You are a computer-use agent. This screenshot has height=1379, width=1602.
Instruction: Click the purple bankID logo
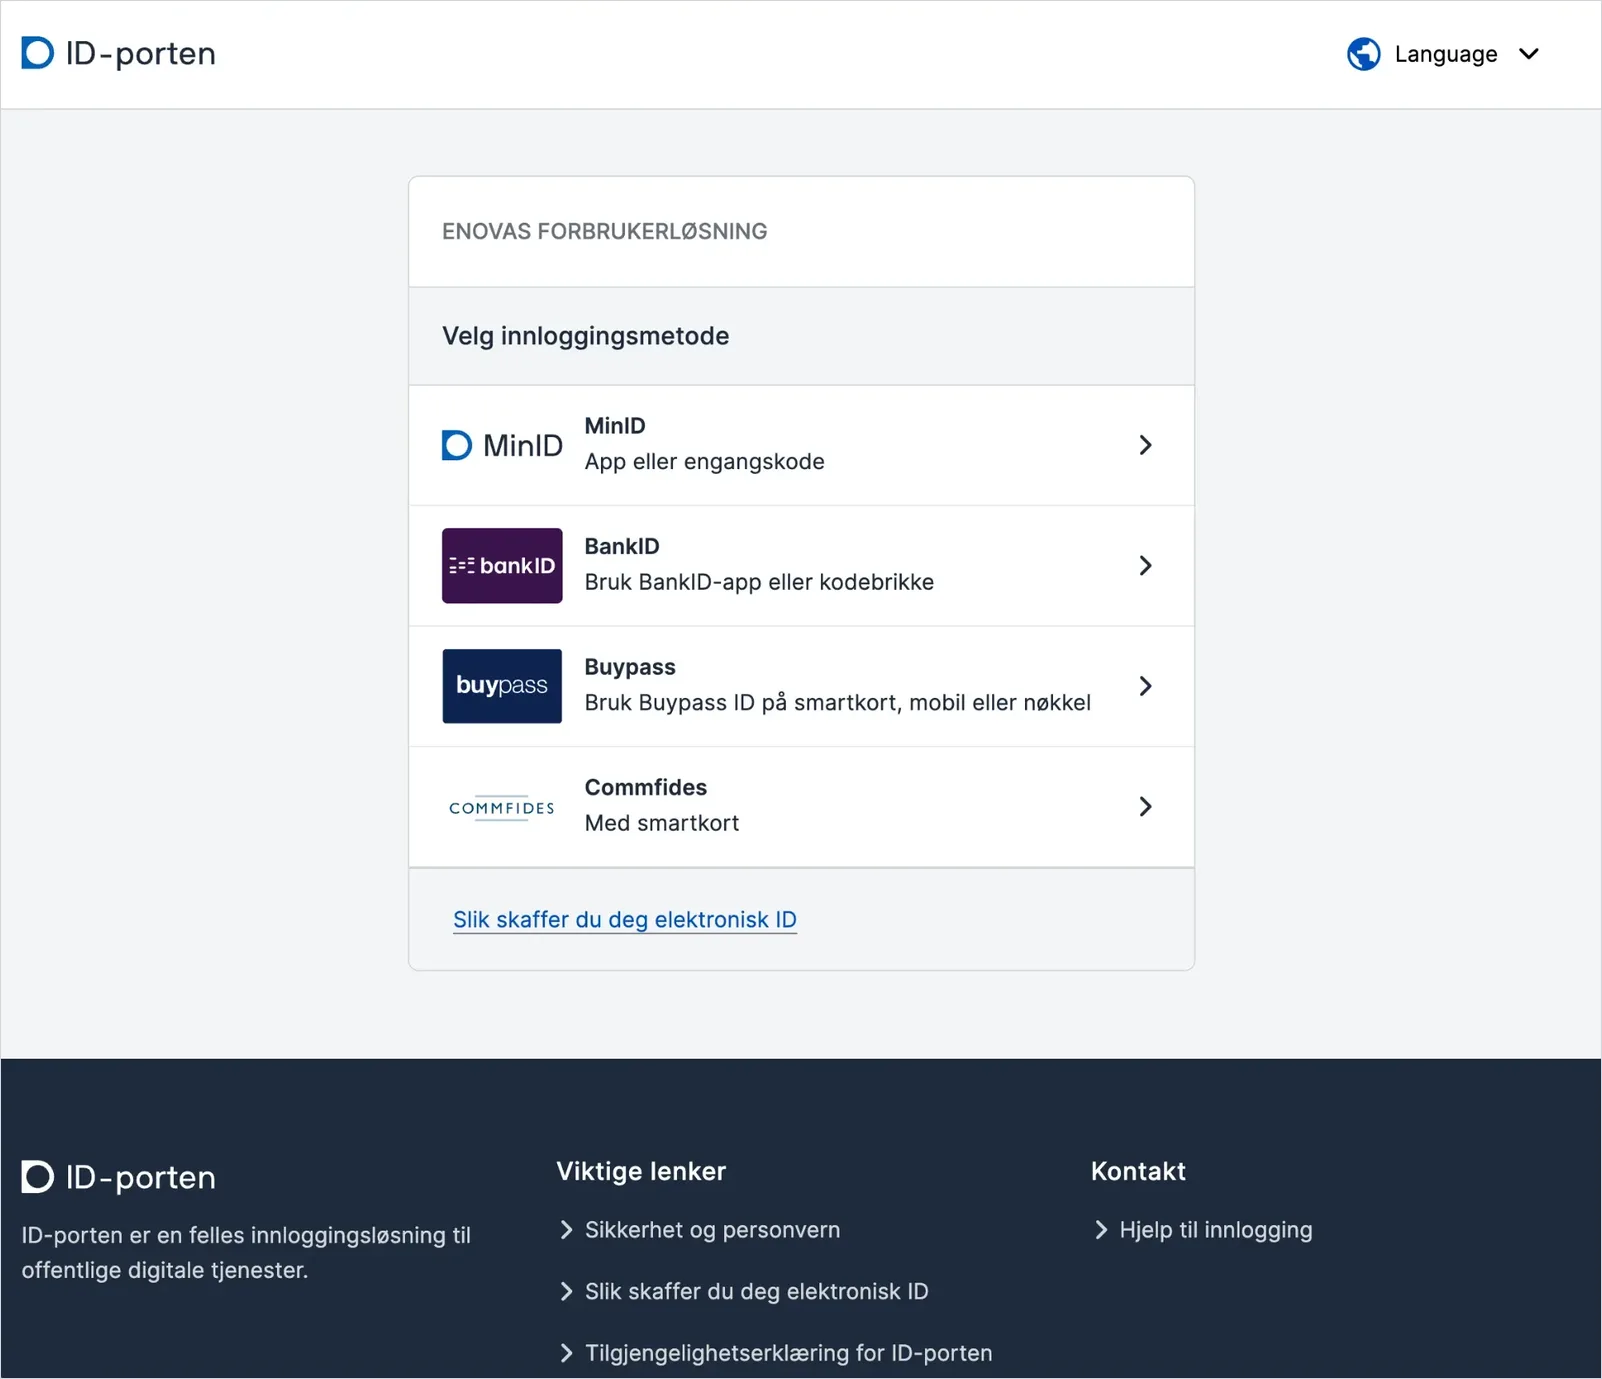point(502,566)
